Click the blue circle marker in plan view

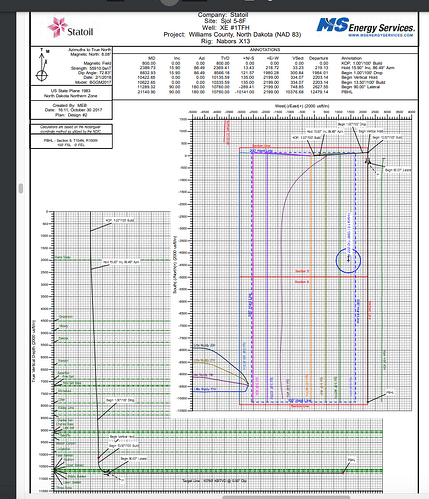pyautogui.click(x=348, y=260)
